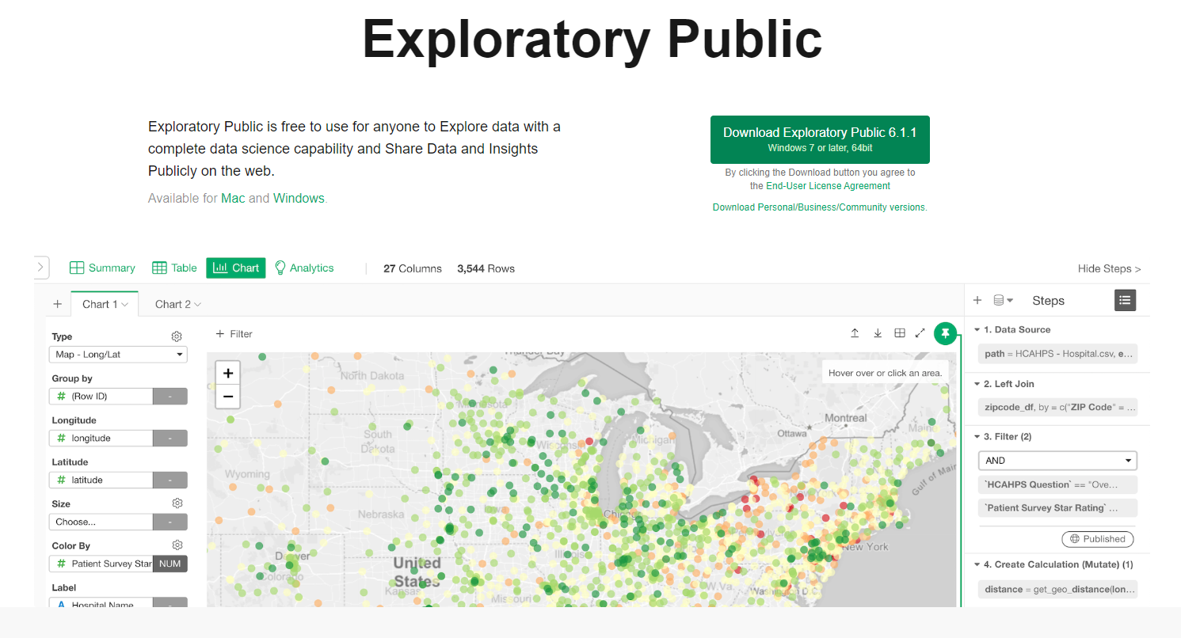This screenshot has width=1181, height=638.
Task: Select the Chart view tab
Action: click(236, 267)
